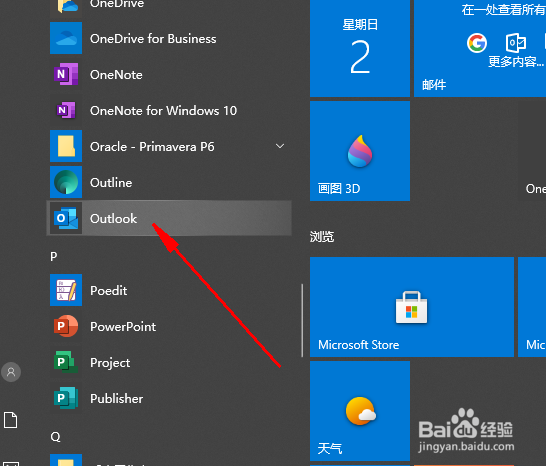Jump to letter Q section header
546x466 pixels.
tap(55, 436)
